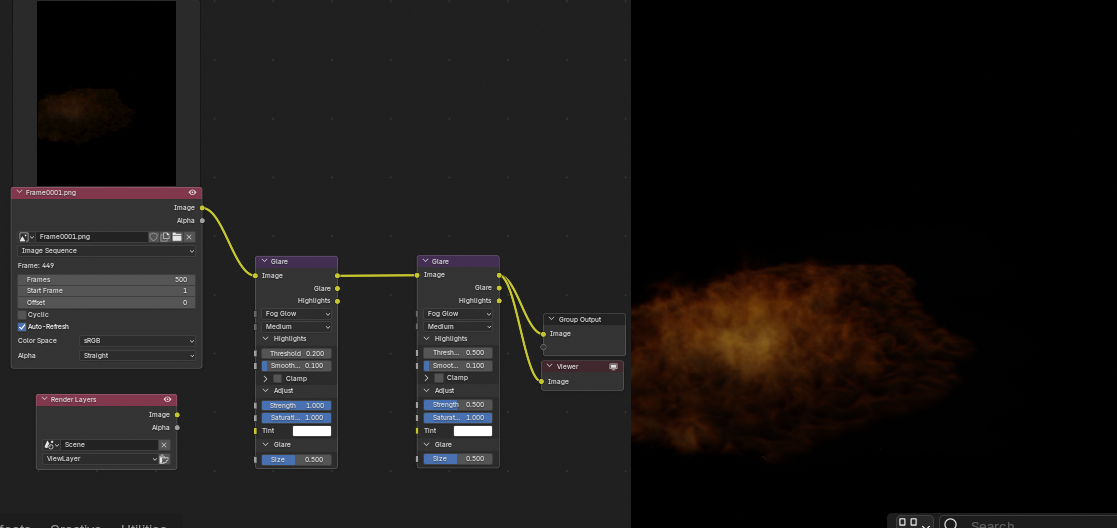1117x528 pixels.
Task: Click the scene browse icon in Render Layers
Action: 50,445
